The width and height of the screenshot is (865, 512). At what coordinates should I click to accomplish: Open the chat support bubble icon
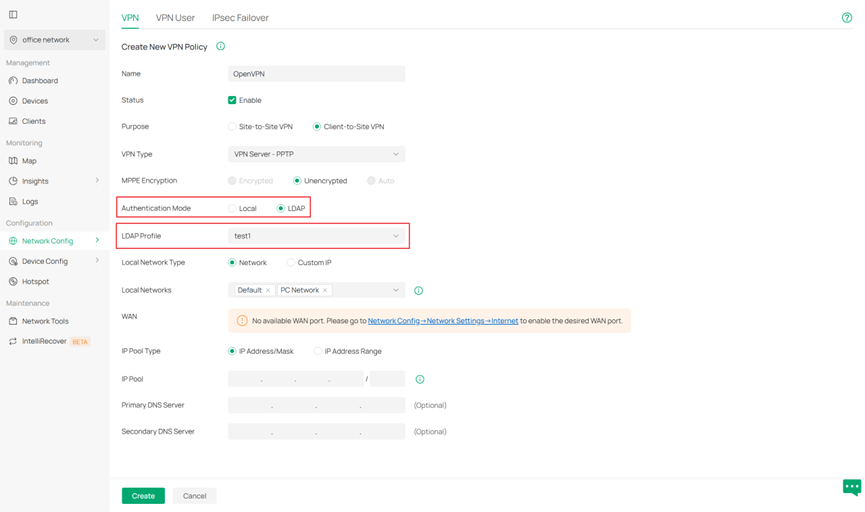[x=852, y=487]
